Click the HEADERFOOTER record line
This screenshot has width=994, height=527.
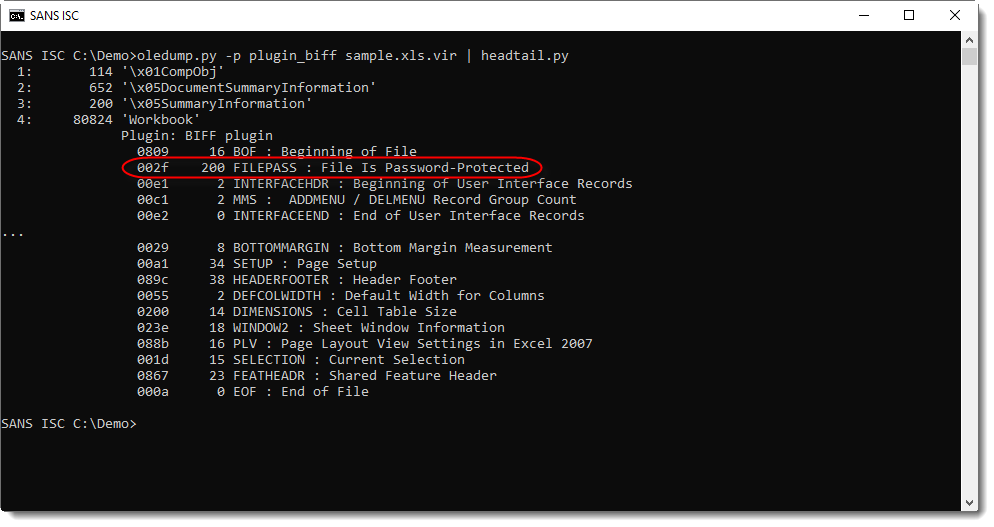(297, 280)
